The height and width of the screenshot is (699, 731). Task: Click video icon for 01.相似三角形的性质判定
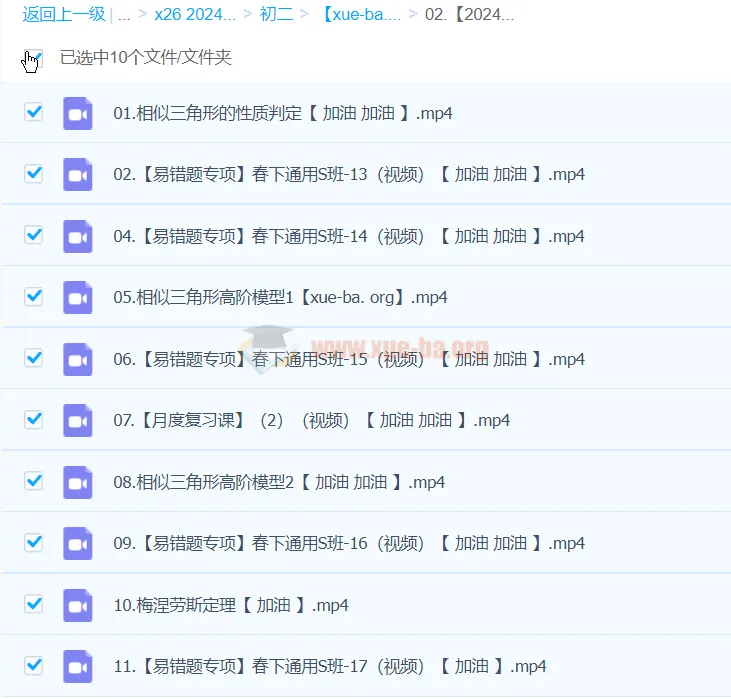point(78,113)
